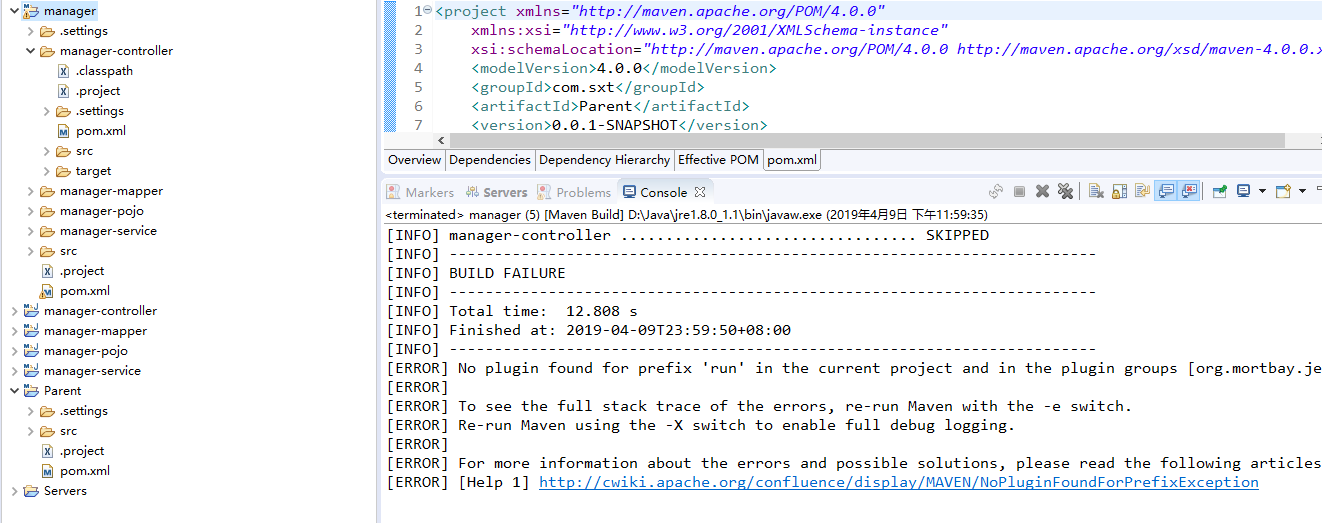Click the Console tab monitor icon
The image size is (1322, 523).
click(629, 192)
